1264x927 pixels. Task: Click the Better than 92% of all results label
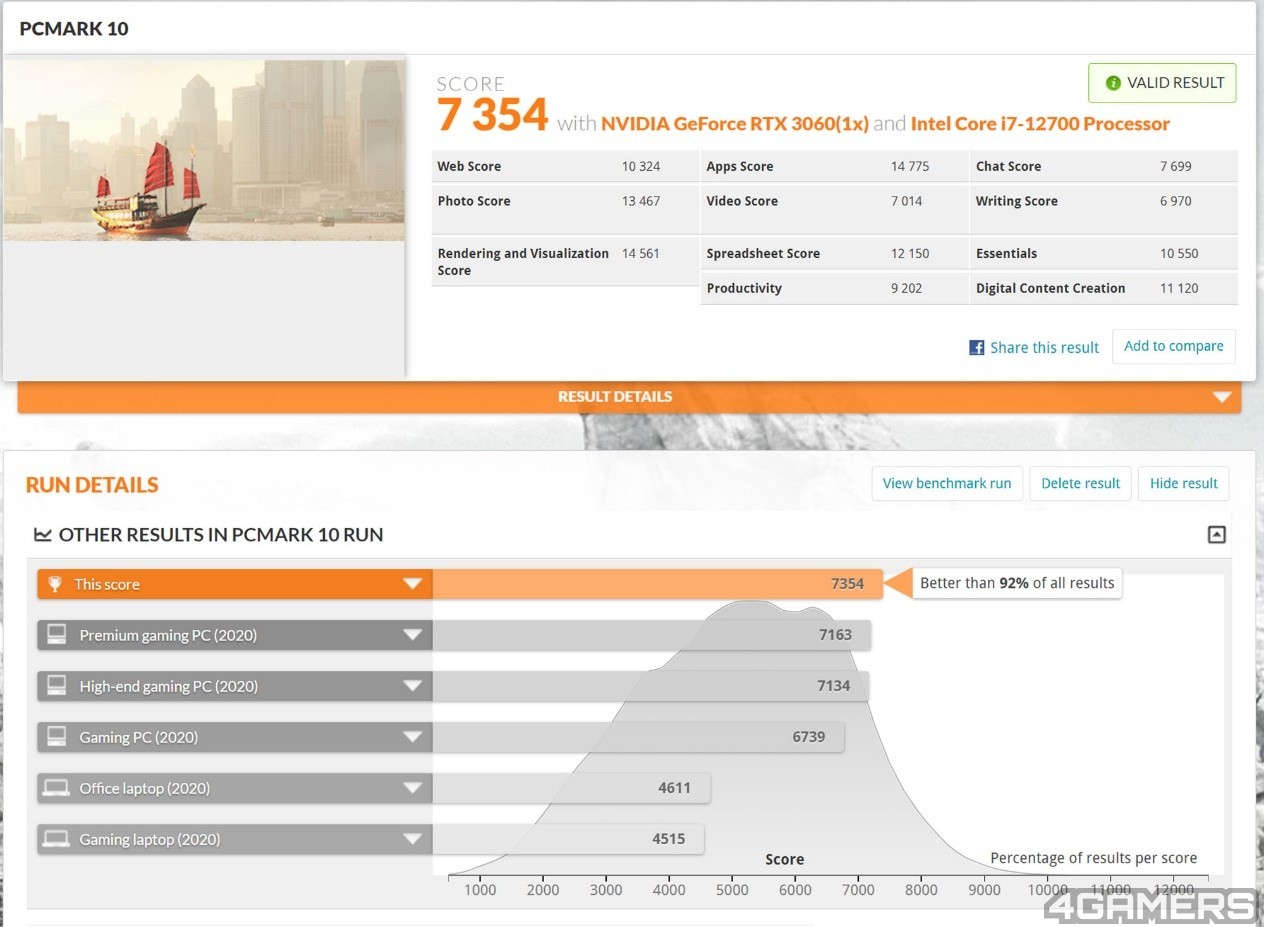pyautogui.click(x=1017, y=583)
